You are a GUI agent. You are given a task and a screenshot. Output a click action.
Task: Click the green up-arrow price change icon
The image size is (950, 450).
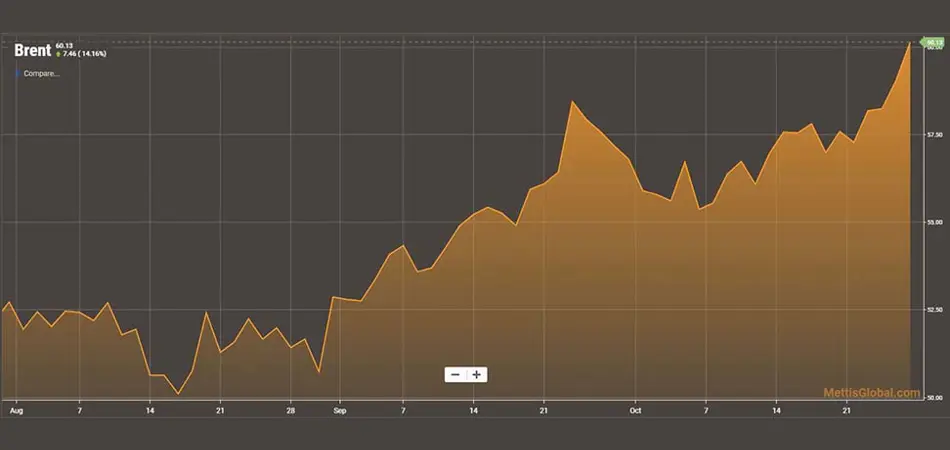[58, 54]
